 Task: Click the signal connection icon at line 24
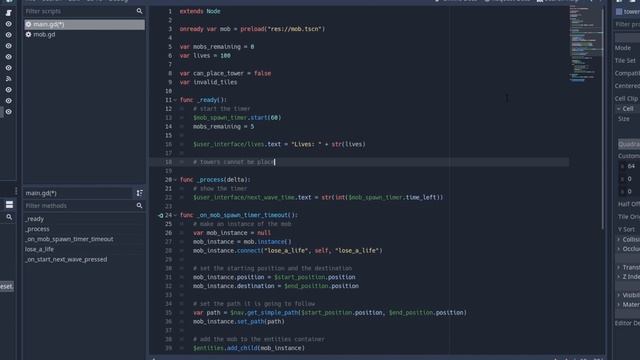click(x=161, y=216)
